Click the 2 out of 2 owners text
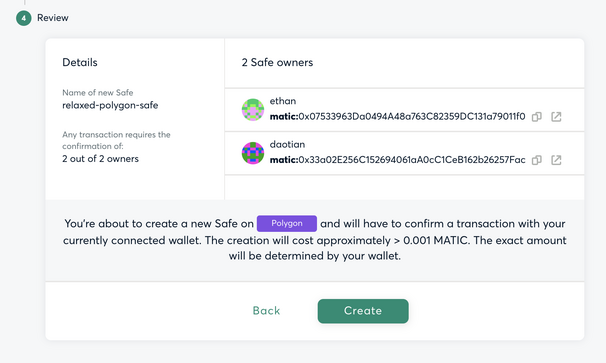606x363 pixels. pos(100,158)
